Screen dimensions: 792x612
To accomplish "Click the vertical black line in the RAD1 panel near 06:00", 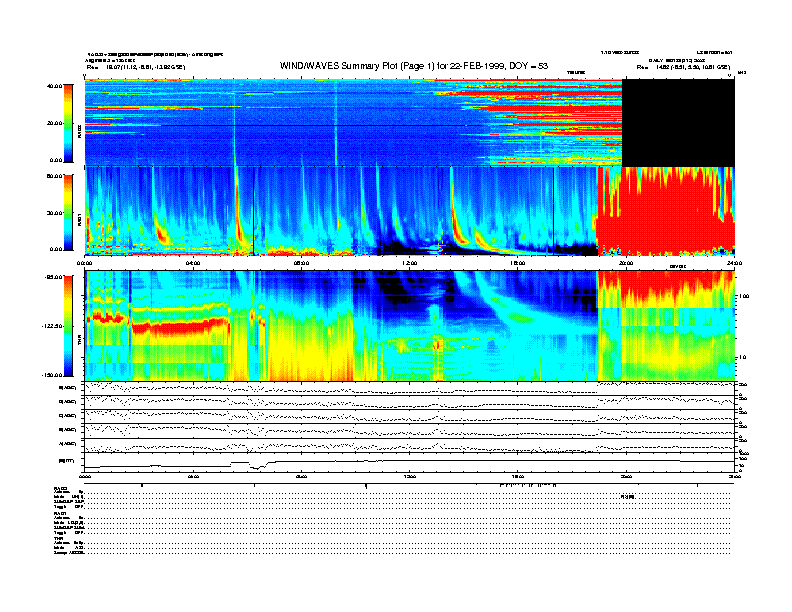I will [253, 211].
